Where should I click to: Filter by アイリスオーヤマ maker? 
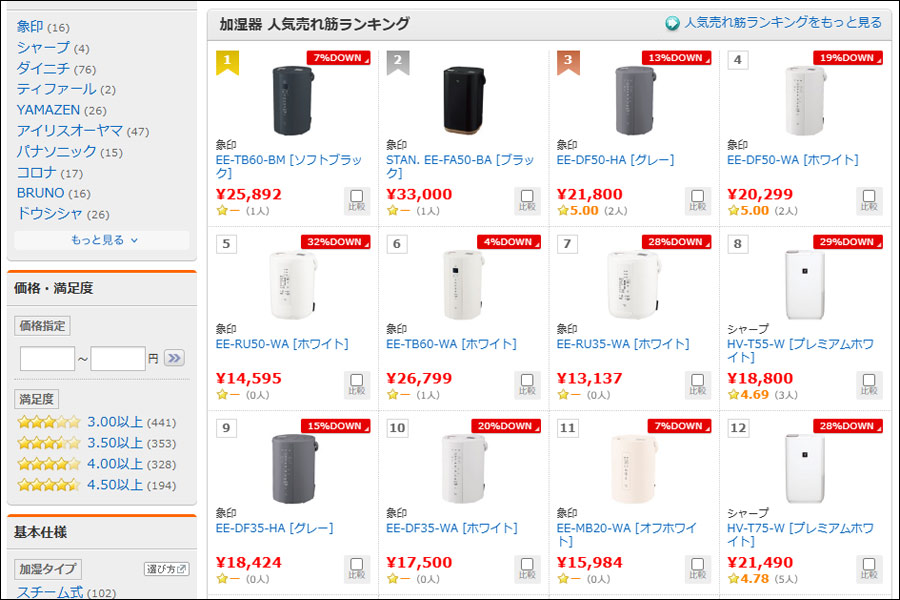tap(69, 131)
